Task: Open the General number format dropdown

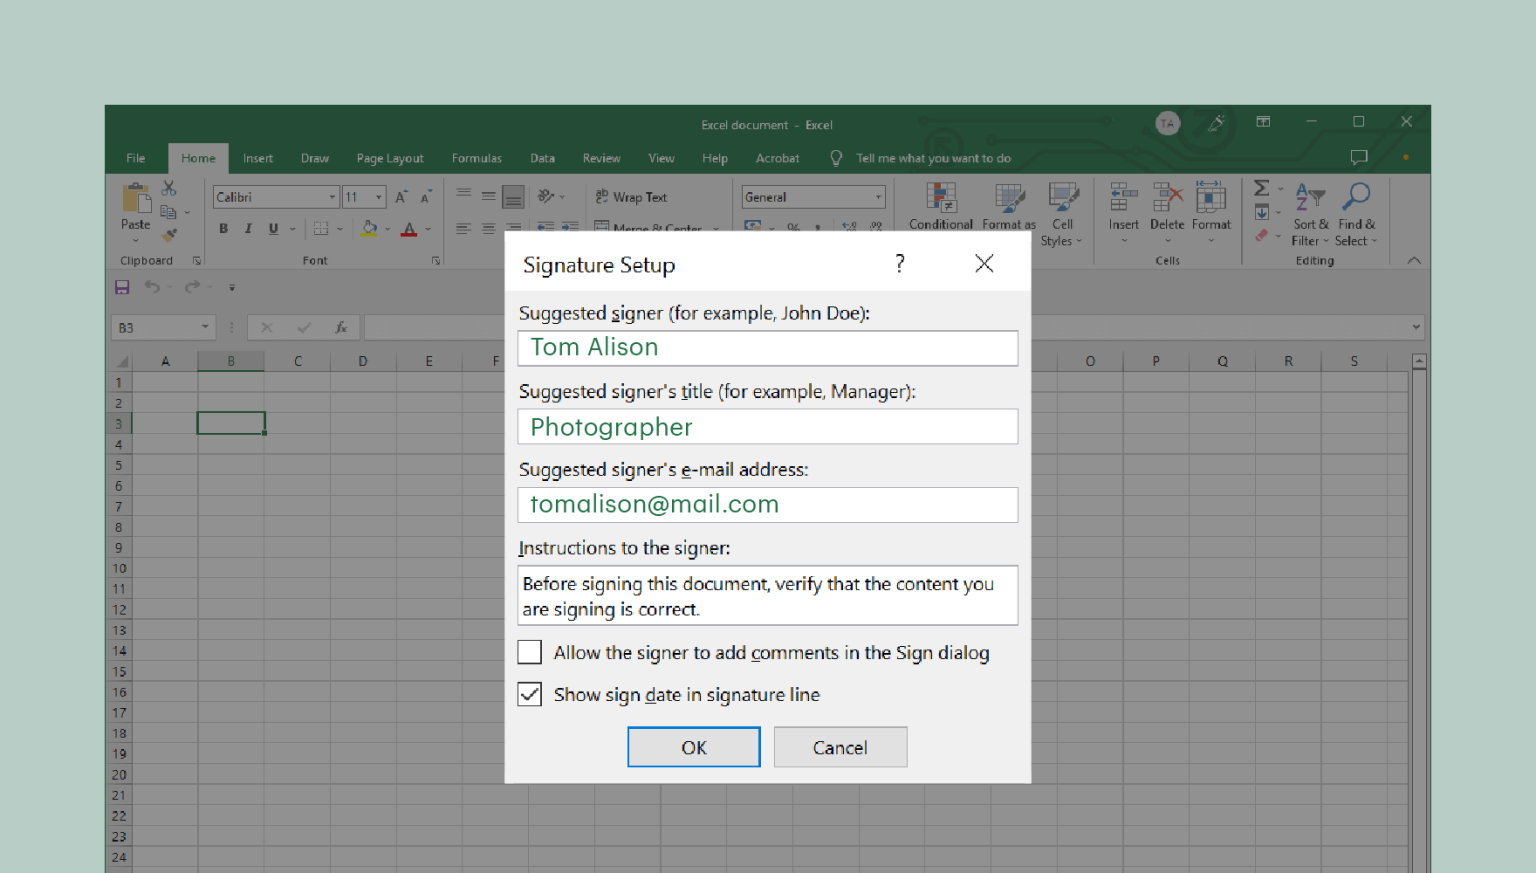Action: 877,196
